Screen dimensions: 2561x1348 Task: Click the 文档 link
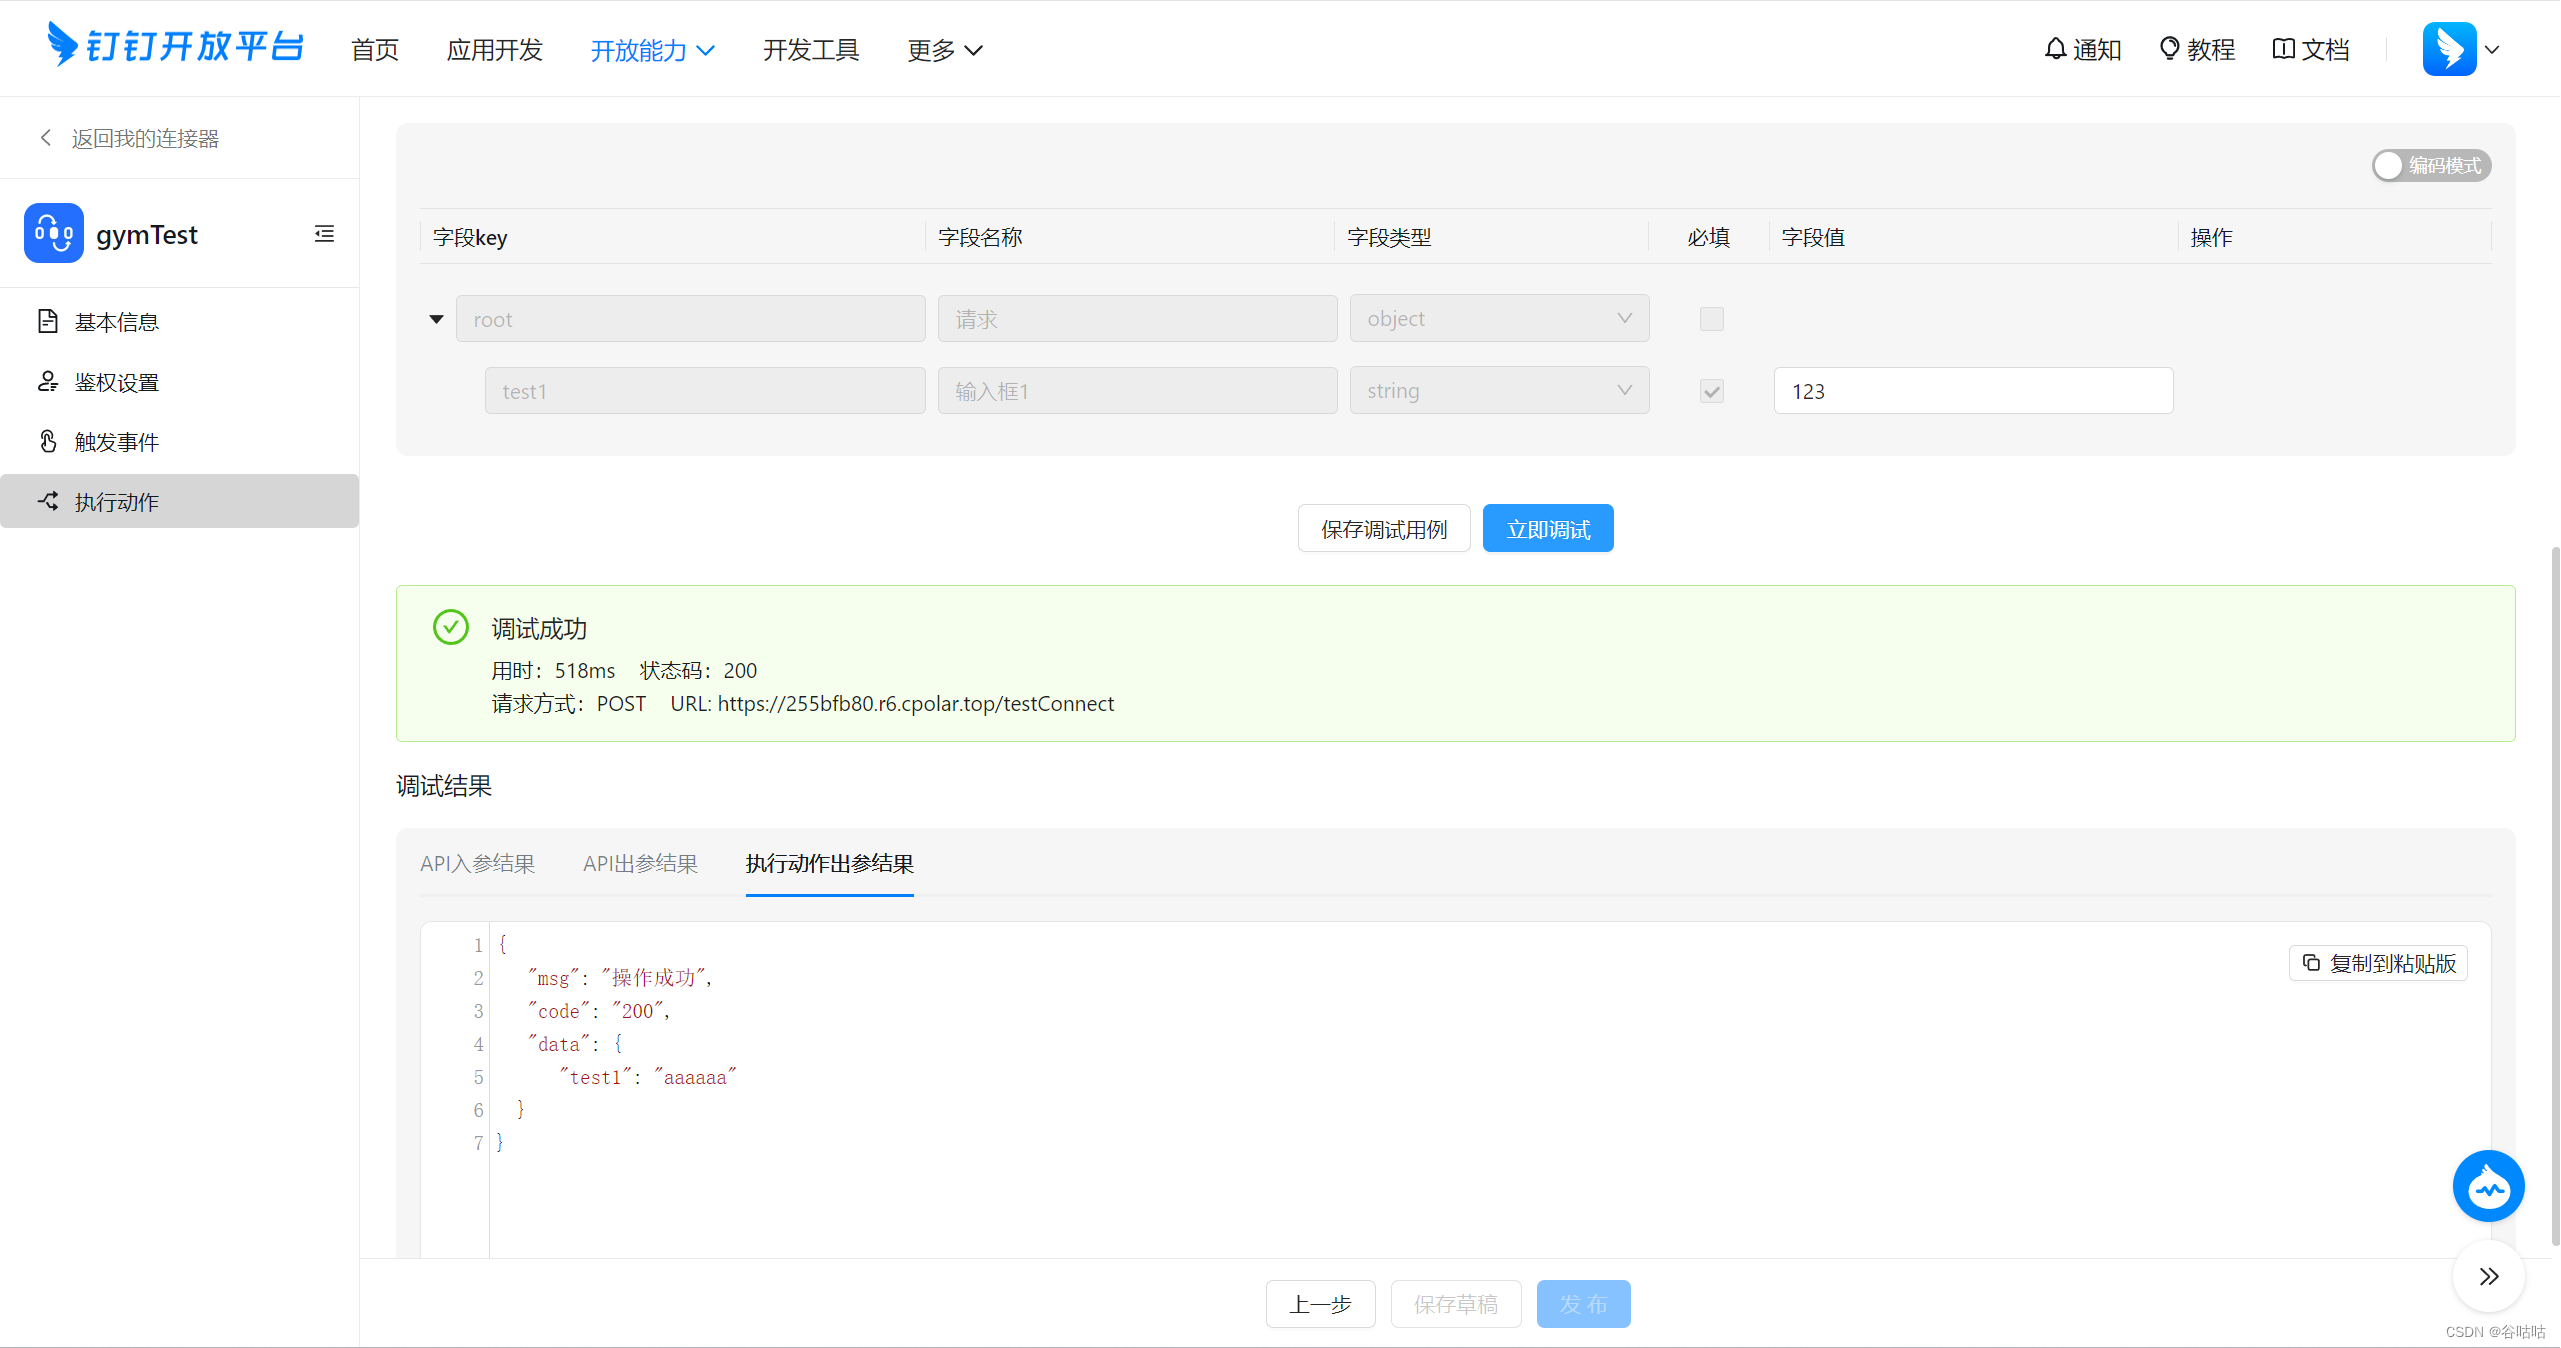pyautogui.click(x=2311, y=49)
